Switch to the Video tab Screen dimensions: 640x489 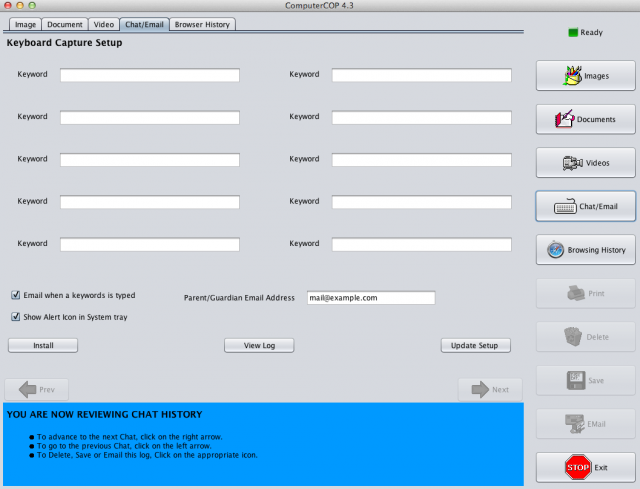[104, 24]
